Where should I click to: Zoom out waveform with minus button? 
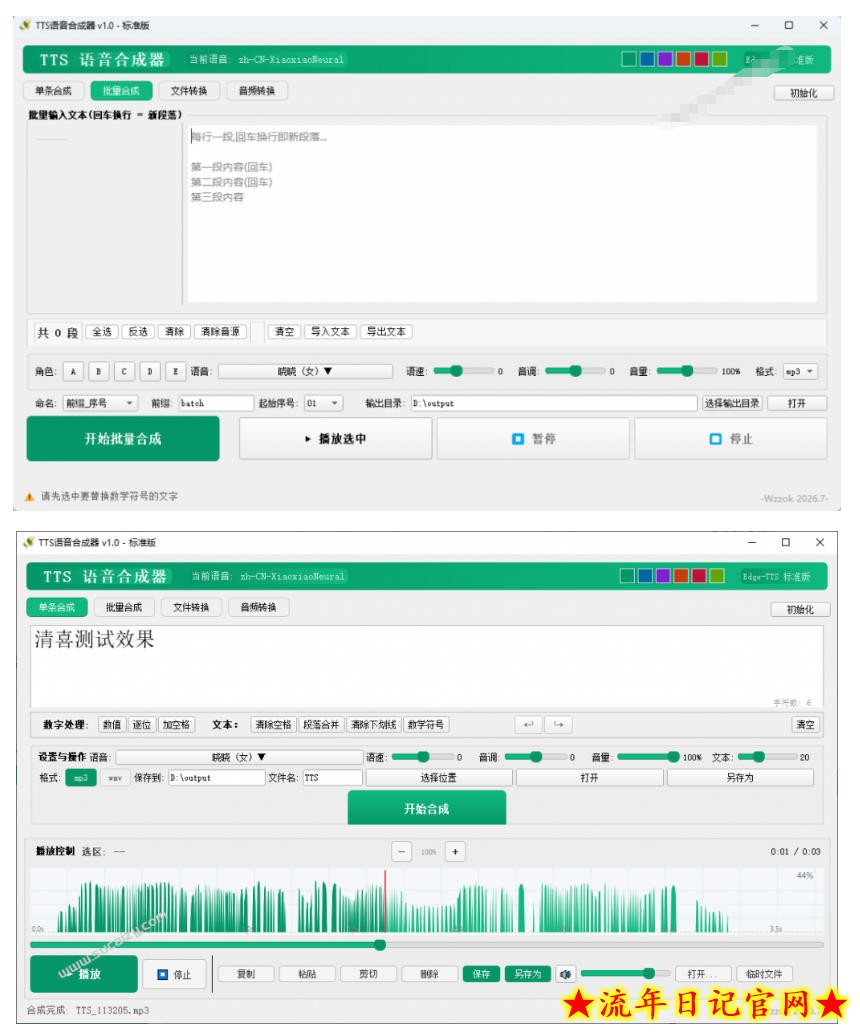(x=401, y=851)
